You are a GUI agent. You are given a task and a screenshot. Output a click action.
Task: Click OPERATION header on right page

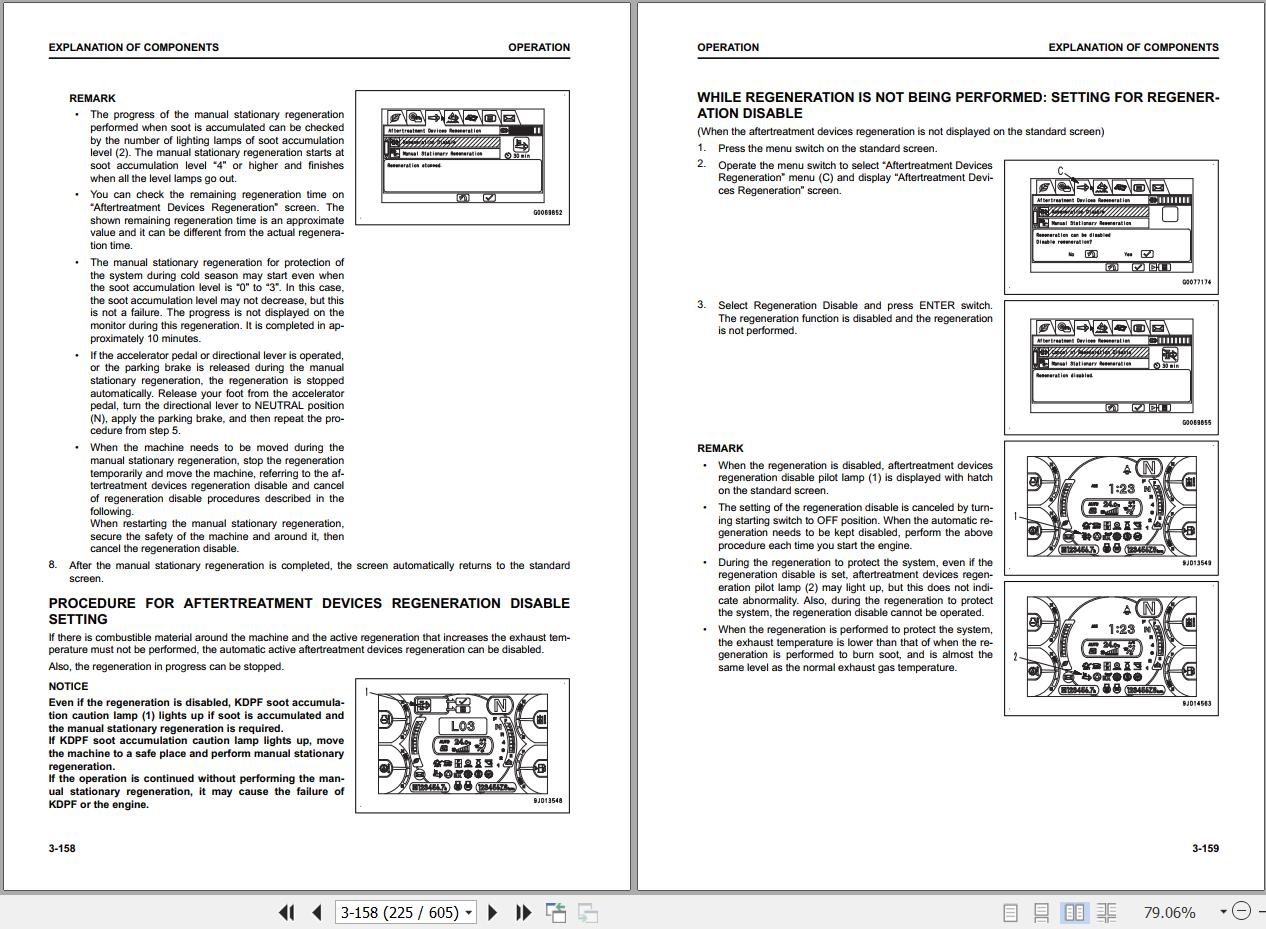click(728, 47)
